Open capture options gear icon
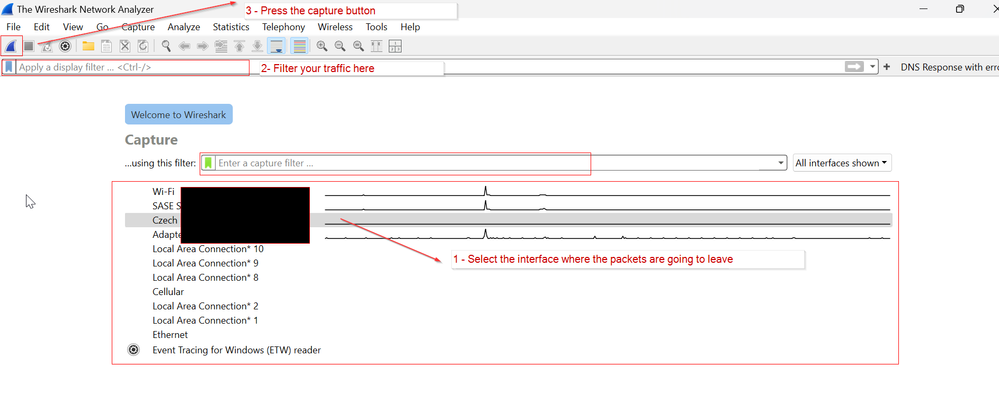 (x=65, y=46)
